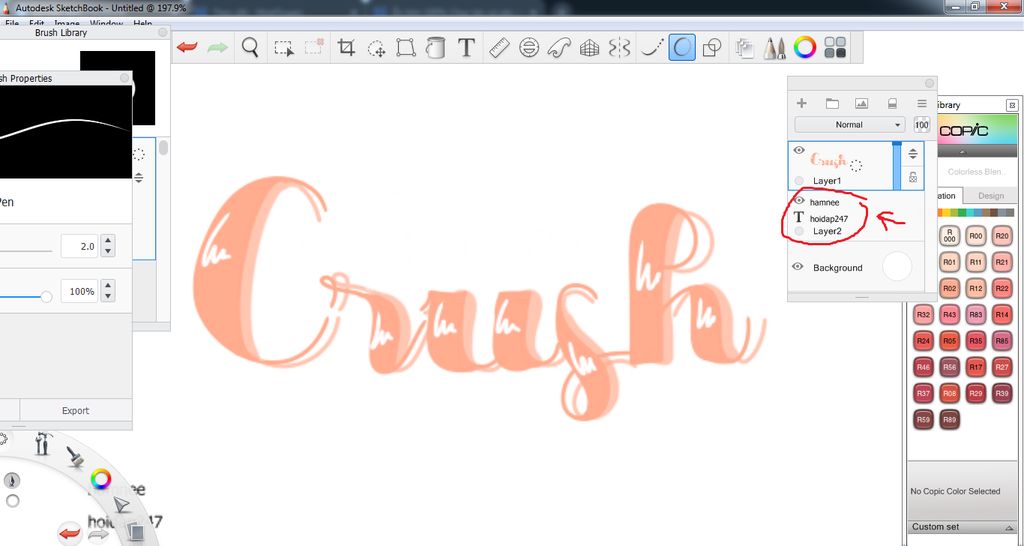Toggle the Symmetry tool
Viewport: 1024px width, 546px height.
pyautogui.click(x=618, y=48)
